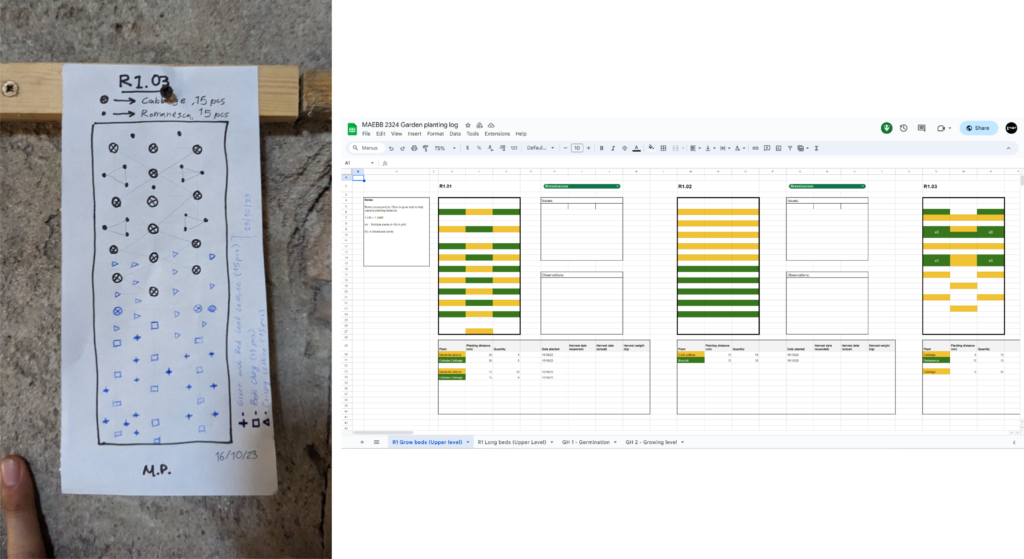Switch to GH 1 - Germination tab
Screen dimensions: 1024x559
pos(583,441)
